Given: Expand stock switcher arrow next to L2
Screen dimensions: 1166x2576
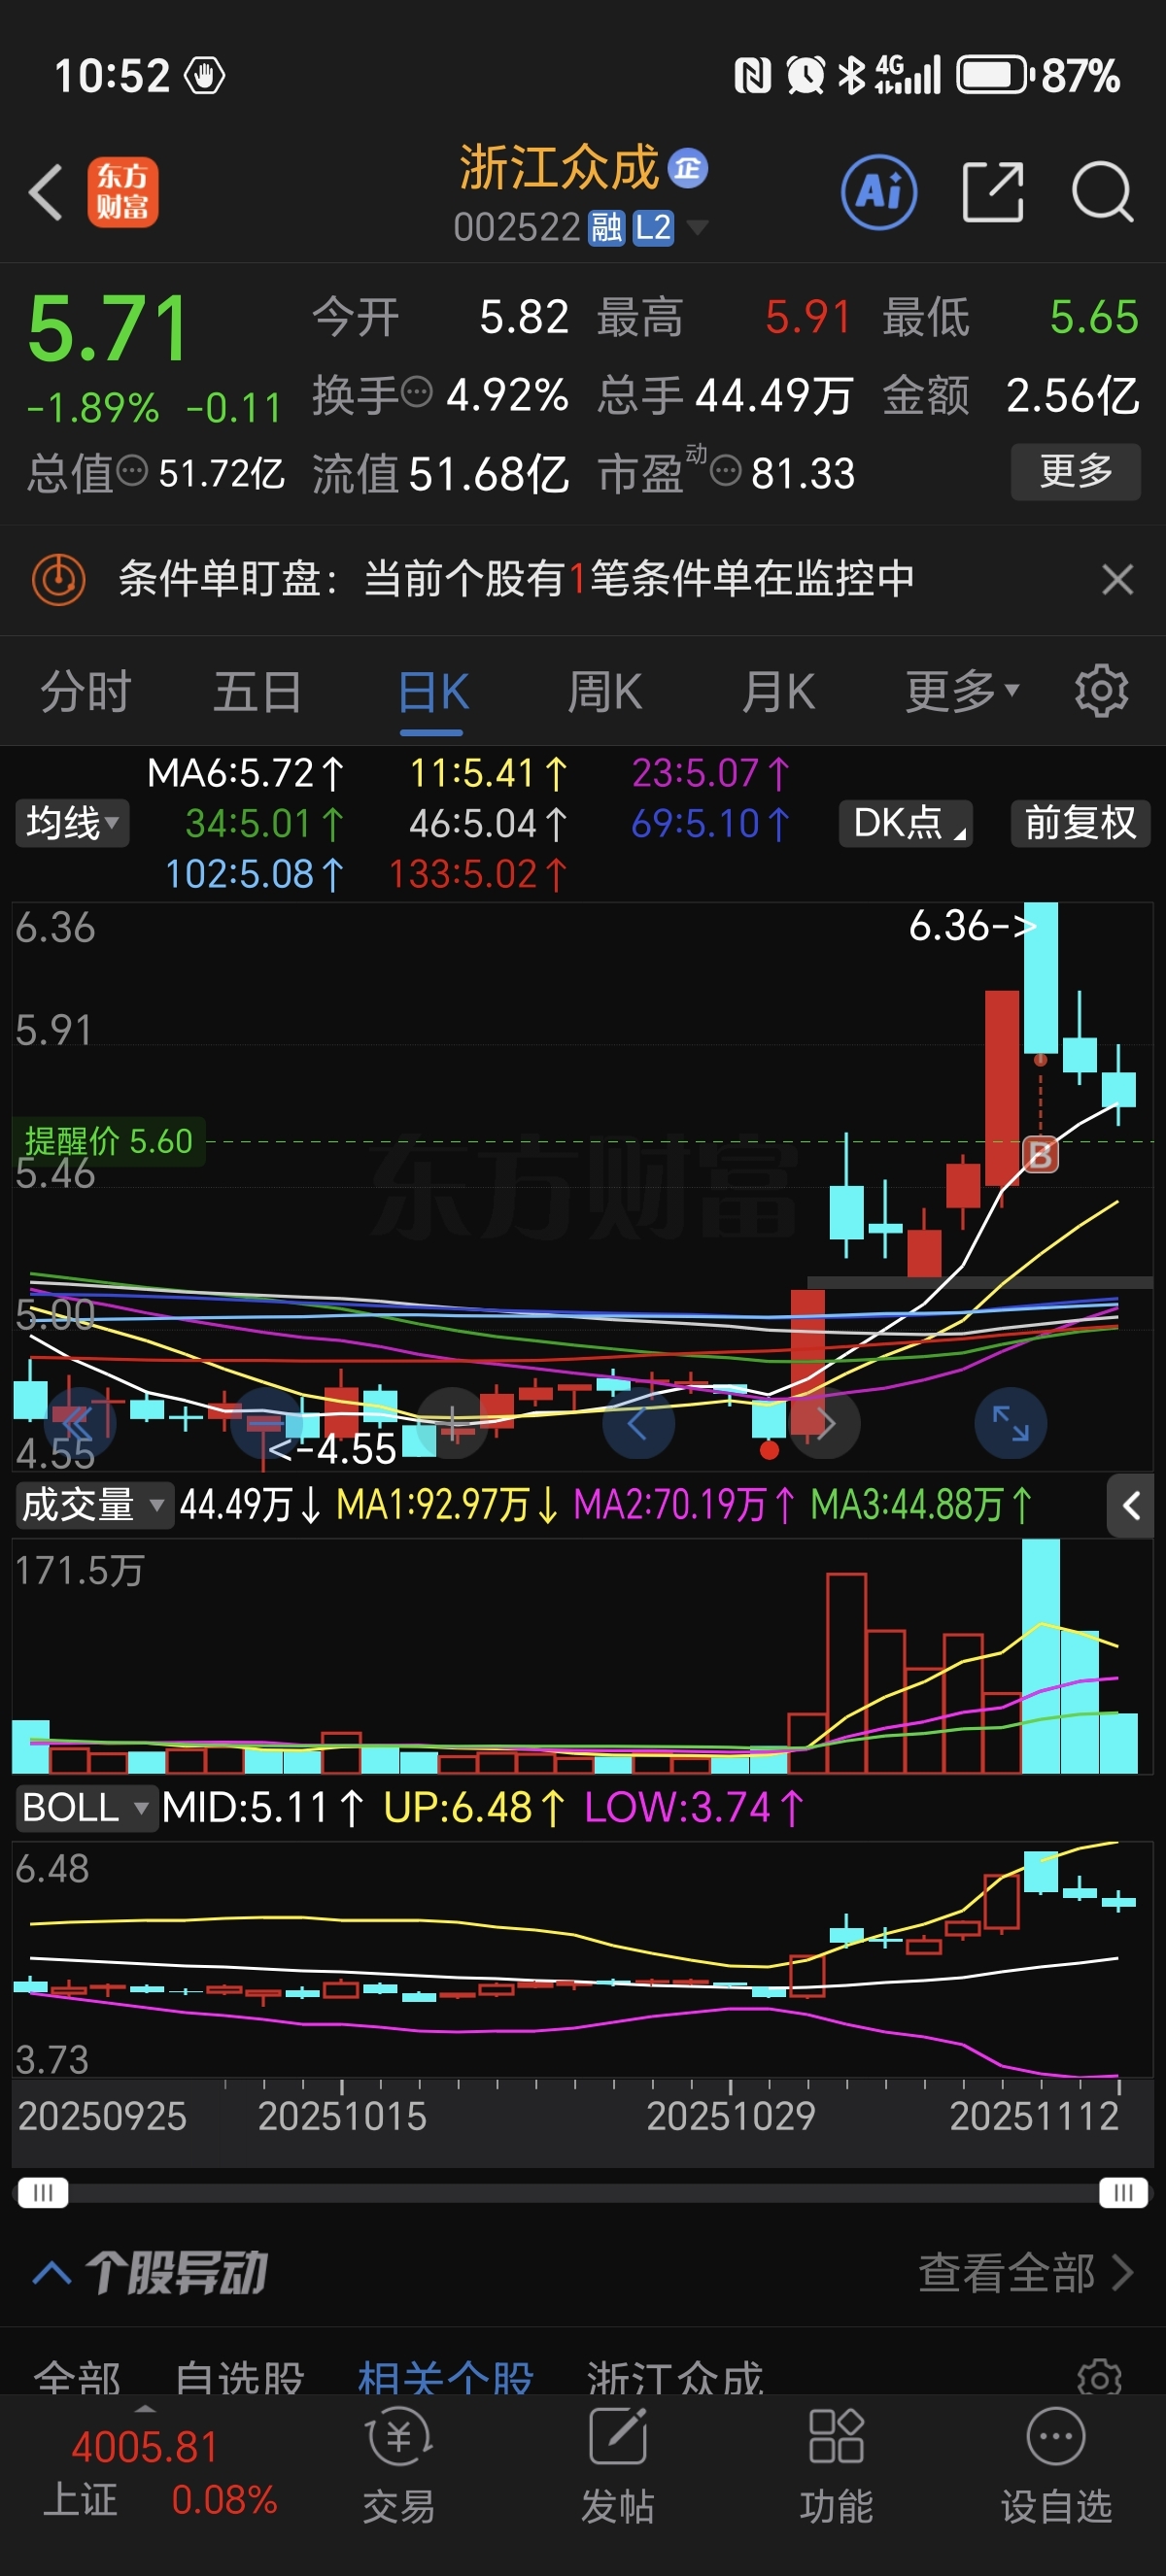Looking at the screenshot, I should [x=697, y=228].
